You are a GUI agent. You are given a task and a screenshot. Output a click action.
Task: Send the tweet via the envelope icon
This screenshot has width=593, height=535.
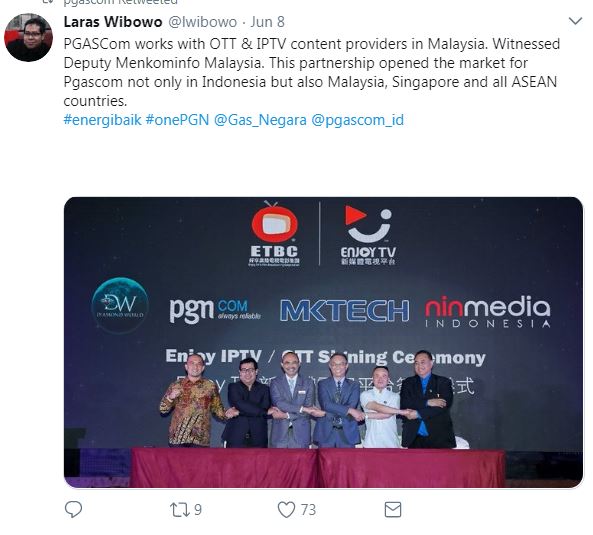pyautogui.click(x=393, y=510)
